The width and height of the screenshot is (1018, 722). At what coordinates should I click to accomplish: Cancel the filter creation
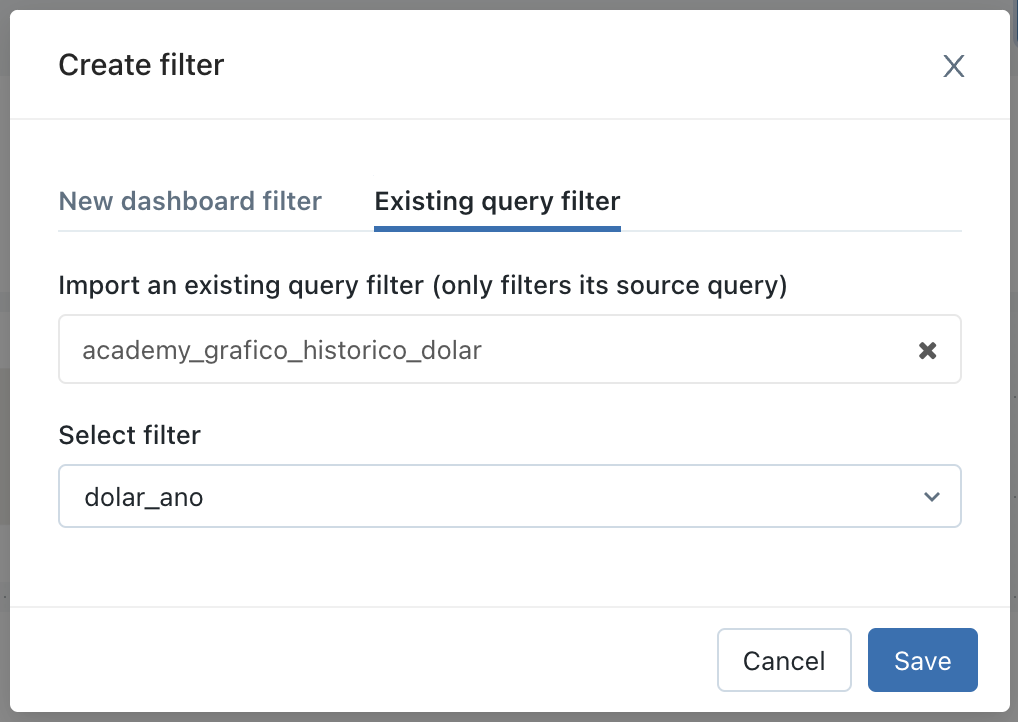coord(784,660)
